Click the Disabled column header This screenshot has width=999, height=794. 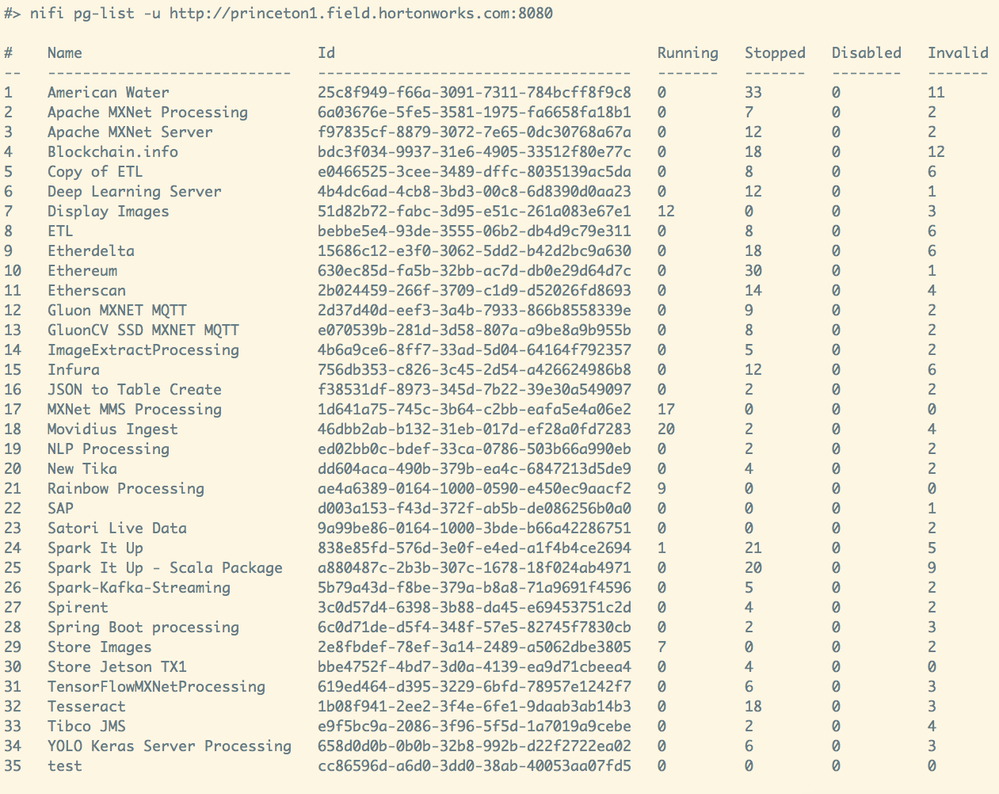tap(866, 52)
